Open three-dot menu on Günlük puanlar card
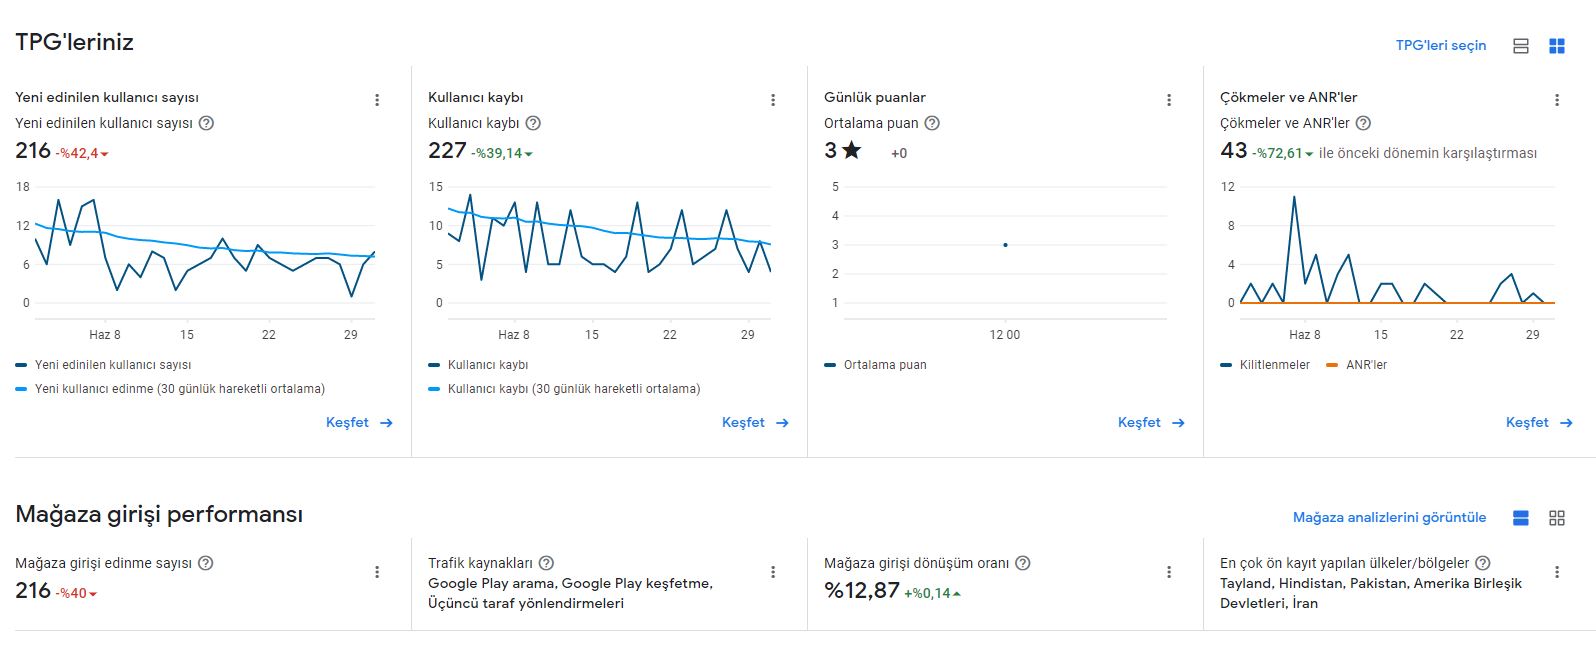 point(1169,100)
